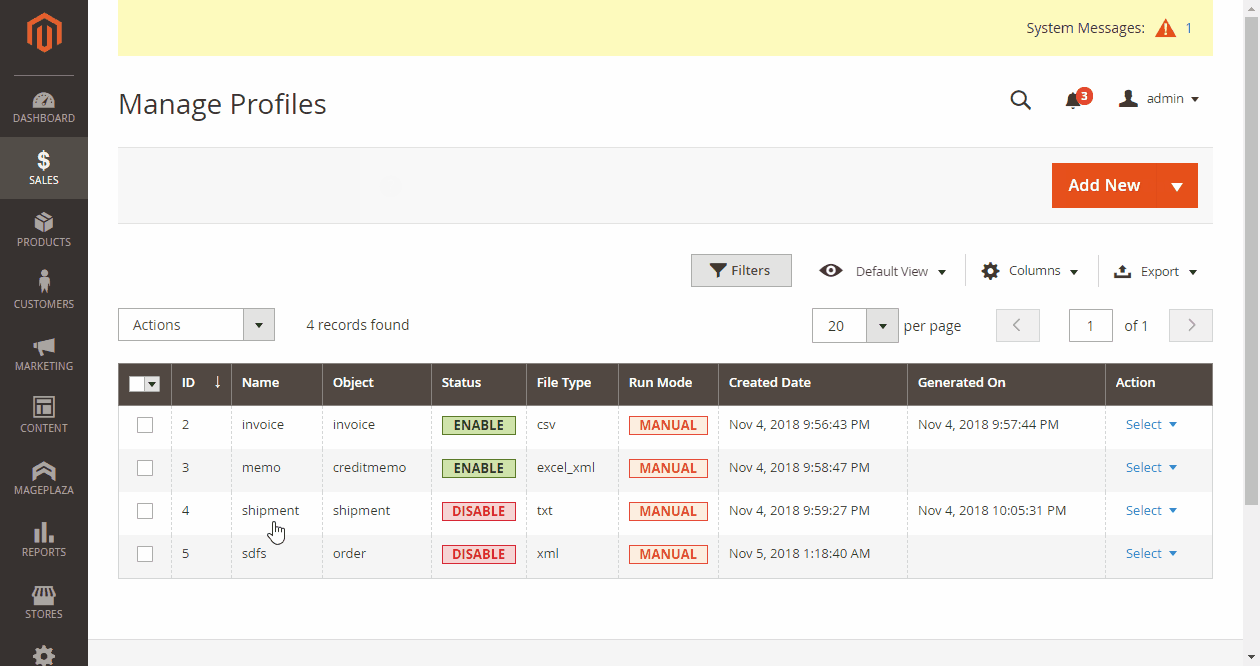Click the Magento logo
Image resolution: width=1260 pixels, height=666 pixels.
(x=44, y=33)
